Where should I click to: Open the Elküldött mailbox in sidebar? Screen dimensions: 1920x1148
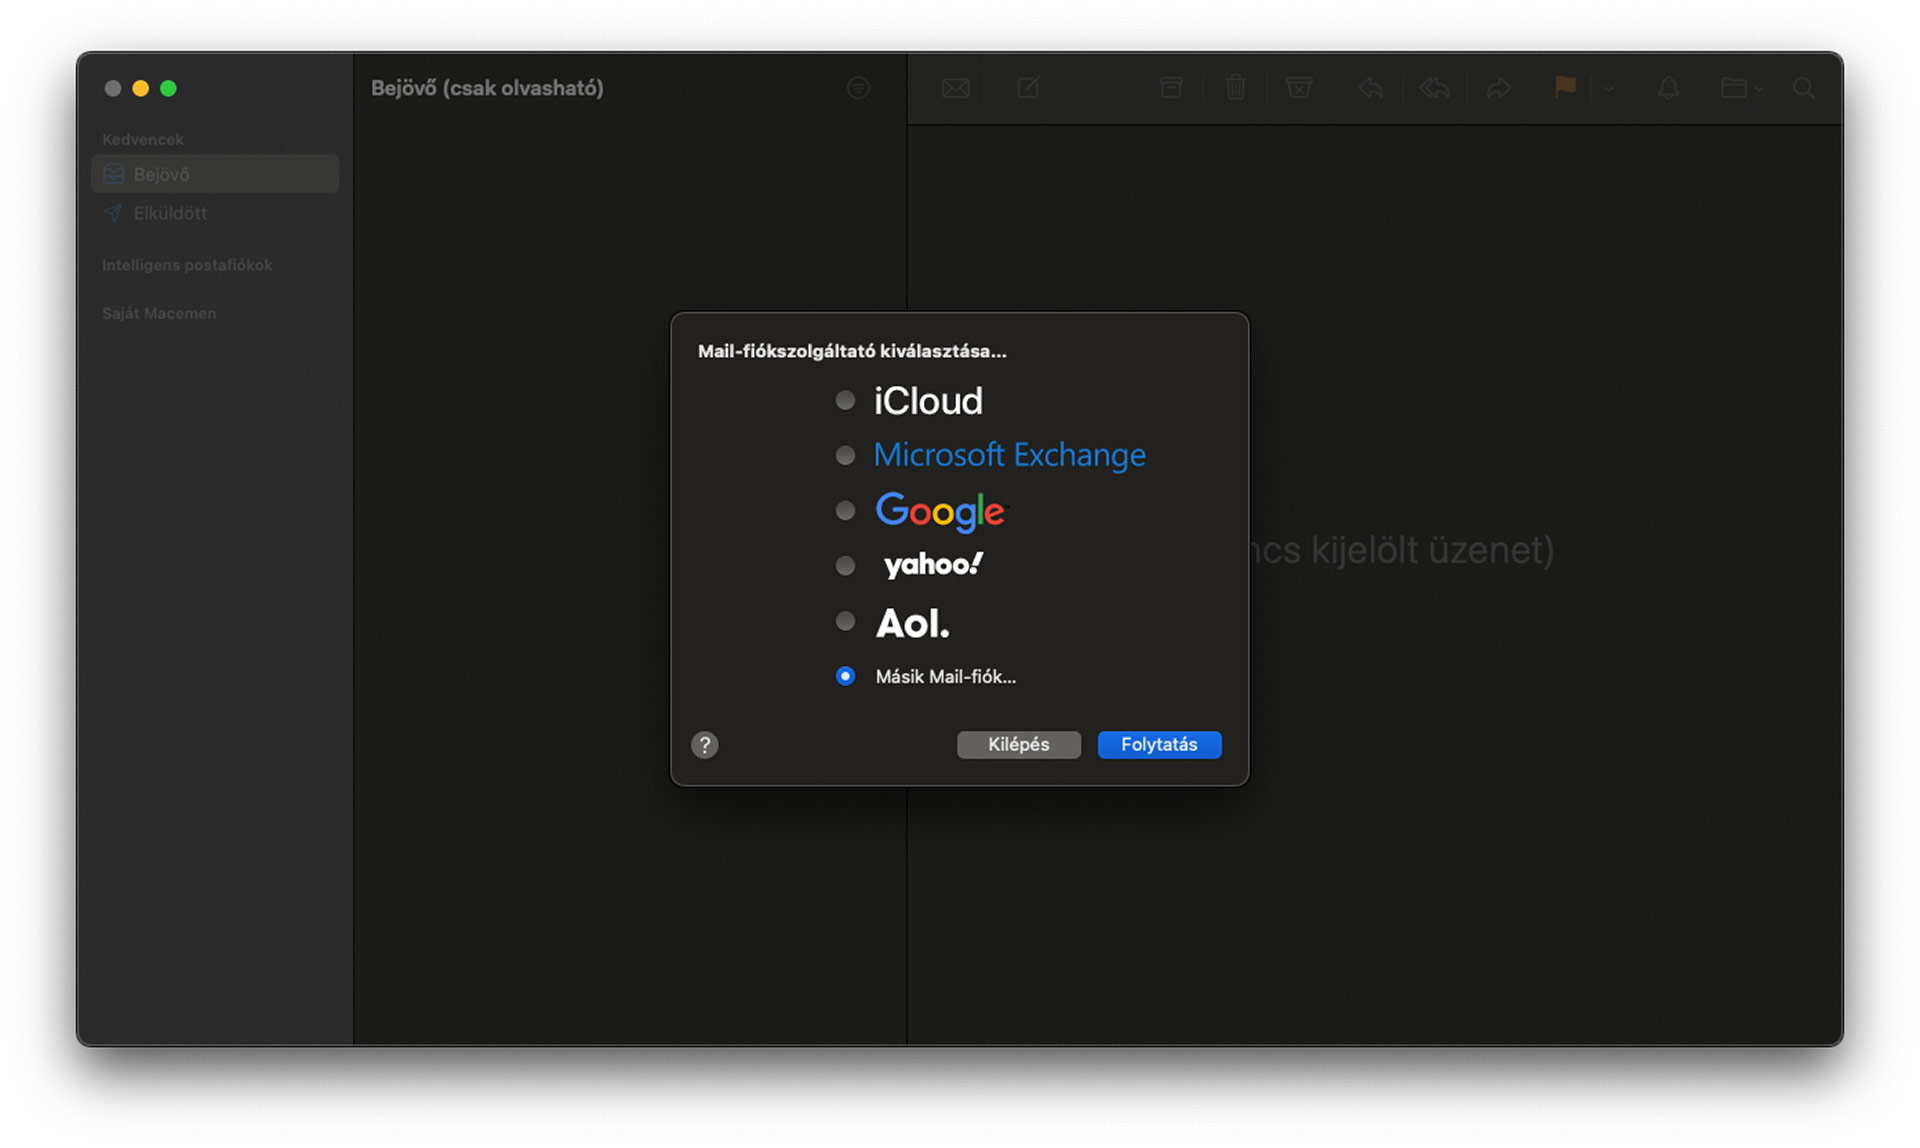[x=215, y=213]
